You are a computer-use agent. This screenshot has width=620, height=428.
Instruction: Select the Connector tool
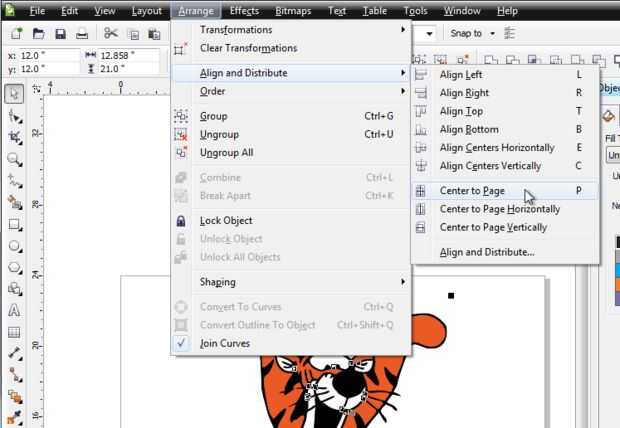coord(15,374)
